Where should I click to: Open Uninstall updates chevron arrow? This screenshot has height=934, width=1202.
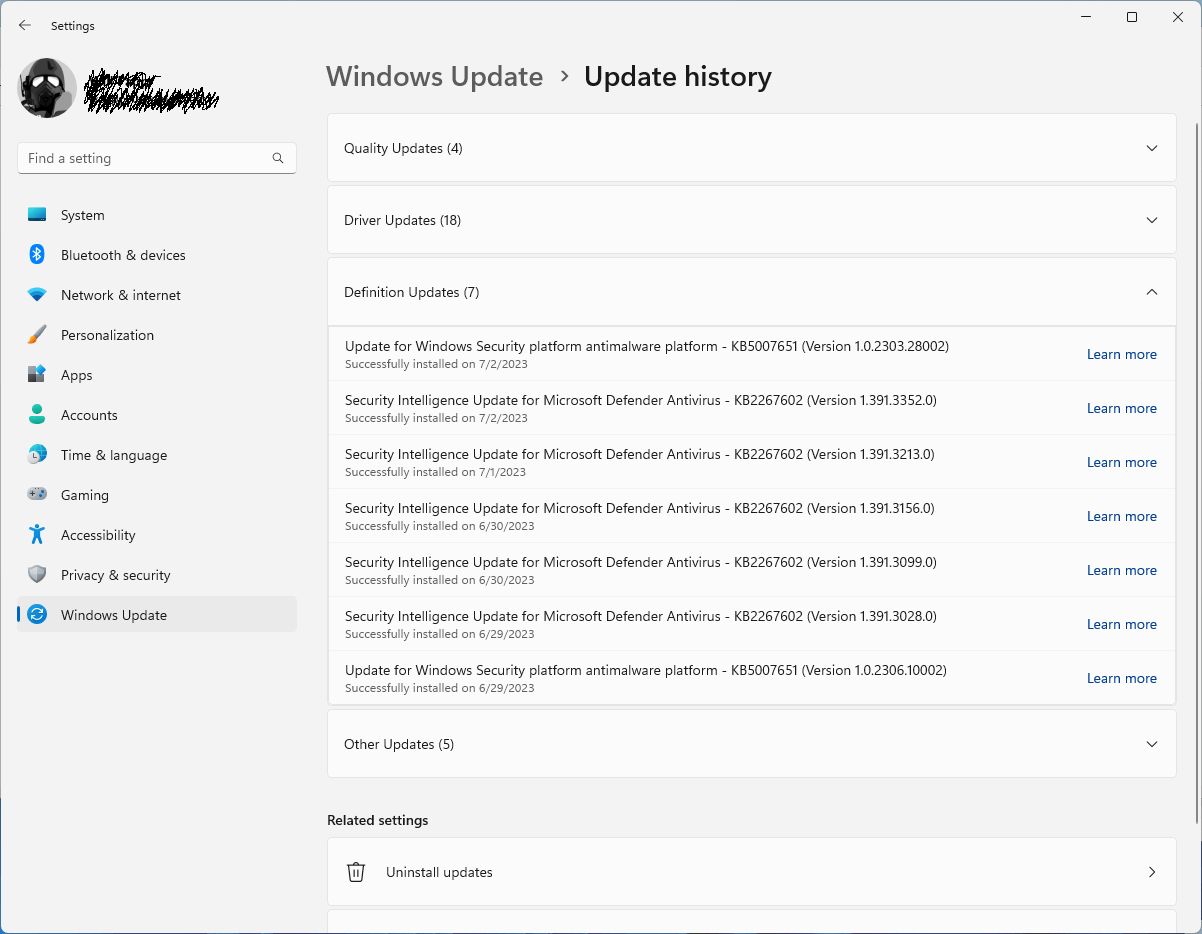pos(1152,872)
